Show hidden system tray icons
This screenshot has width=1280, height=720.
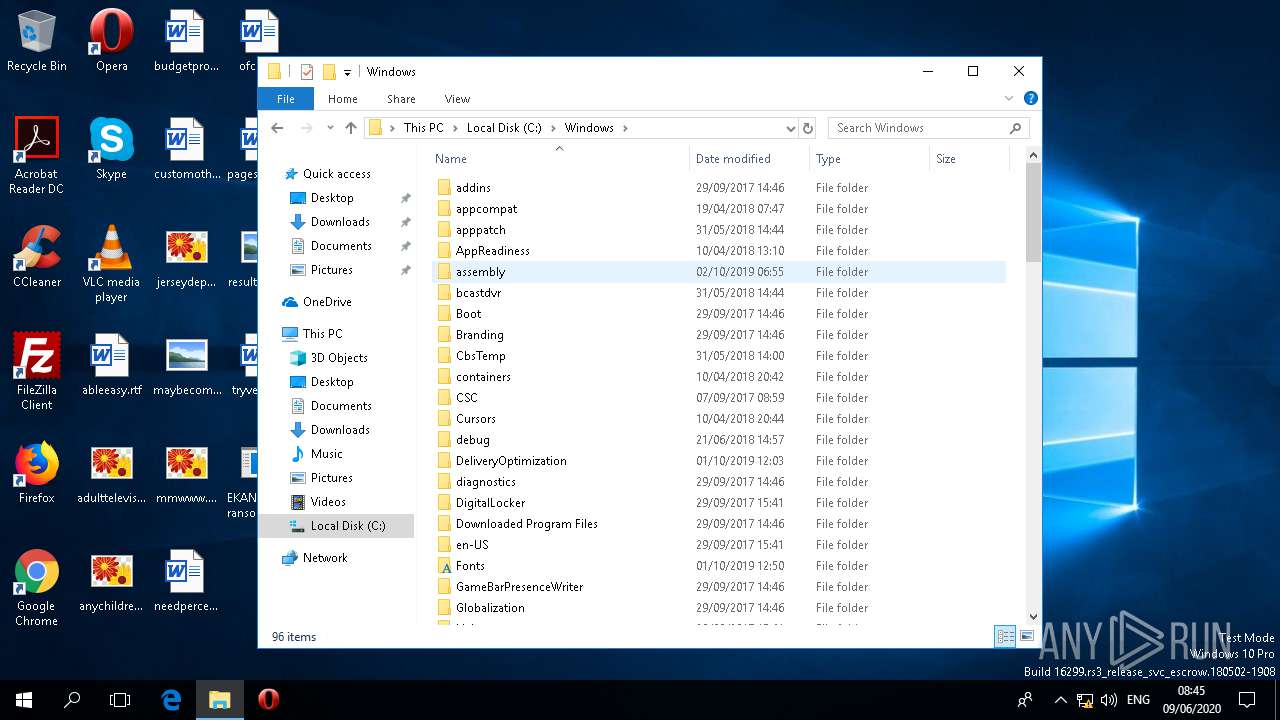coord(1060,700)
